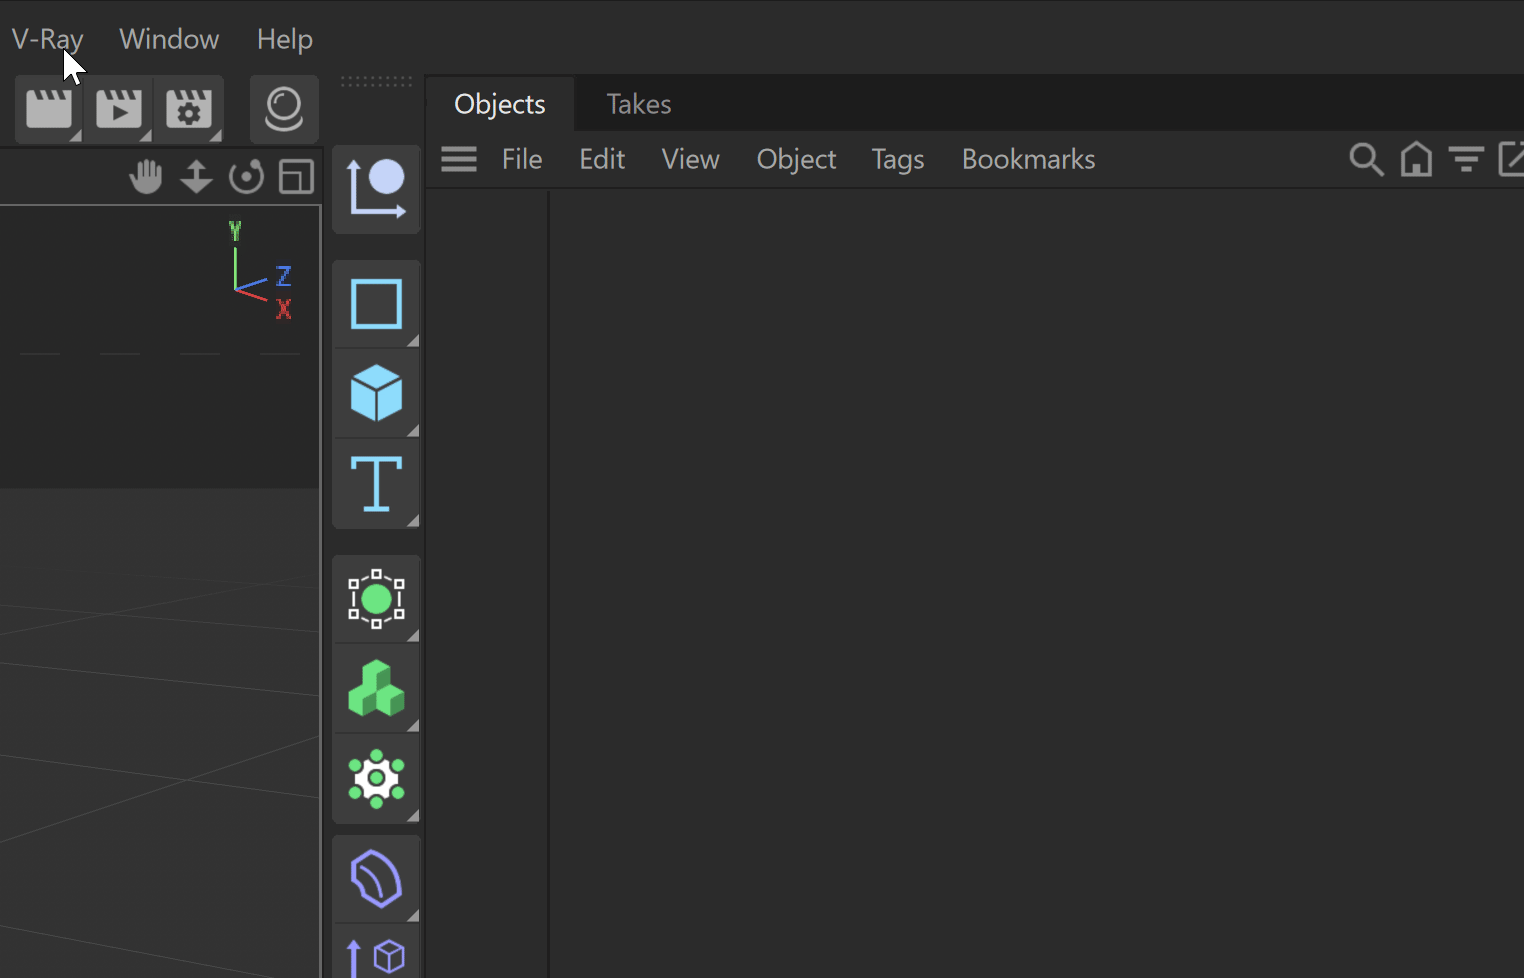
Task: Select the viewport pan hand icon
Action: (146, 177)
